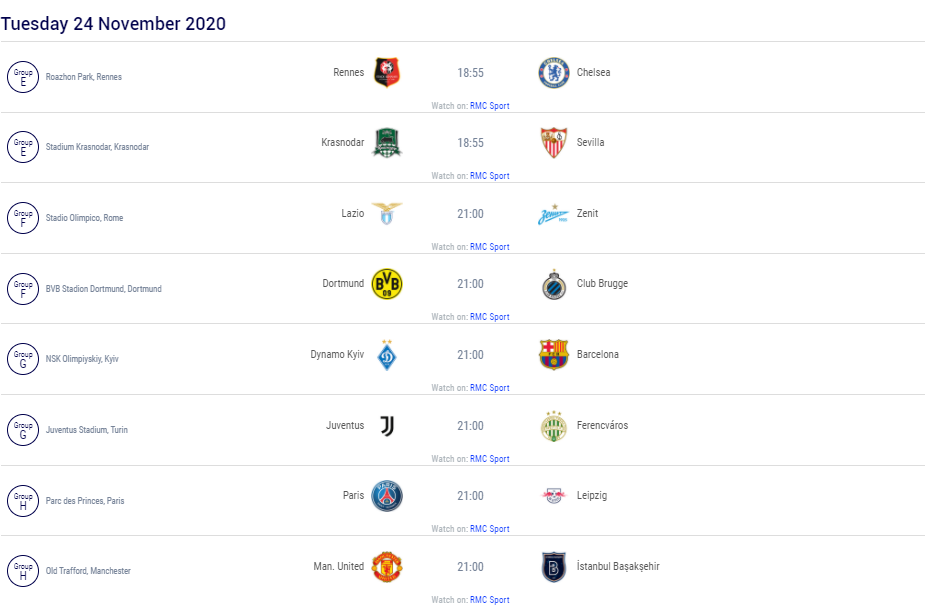Open the Manchester United crest

(387, 567)
